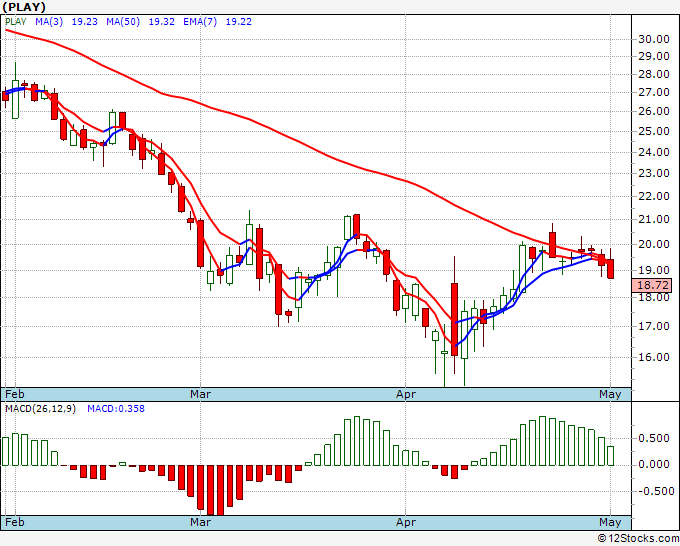Screen dimensions: 680x546
Task: Click the 28.00 price axis label
Action: click(654, 74)
